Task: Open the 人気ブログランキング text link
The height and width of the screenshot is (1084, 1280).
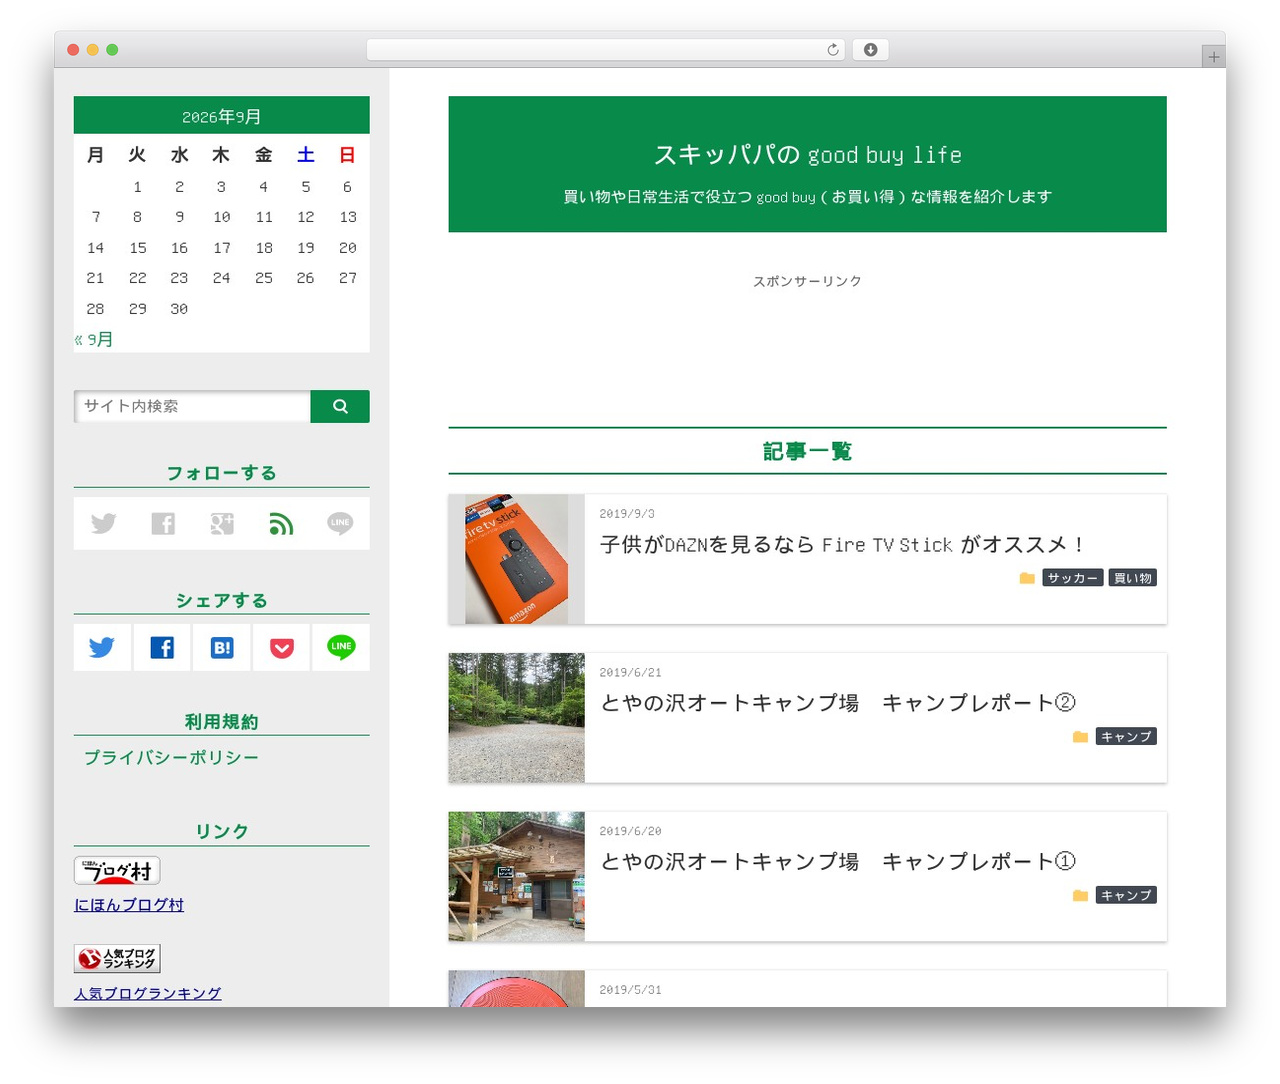Action: tap(148, 993)
